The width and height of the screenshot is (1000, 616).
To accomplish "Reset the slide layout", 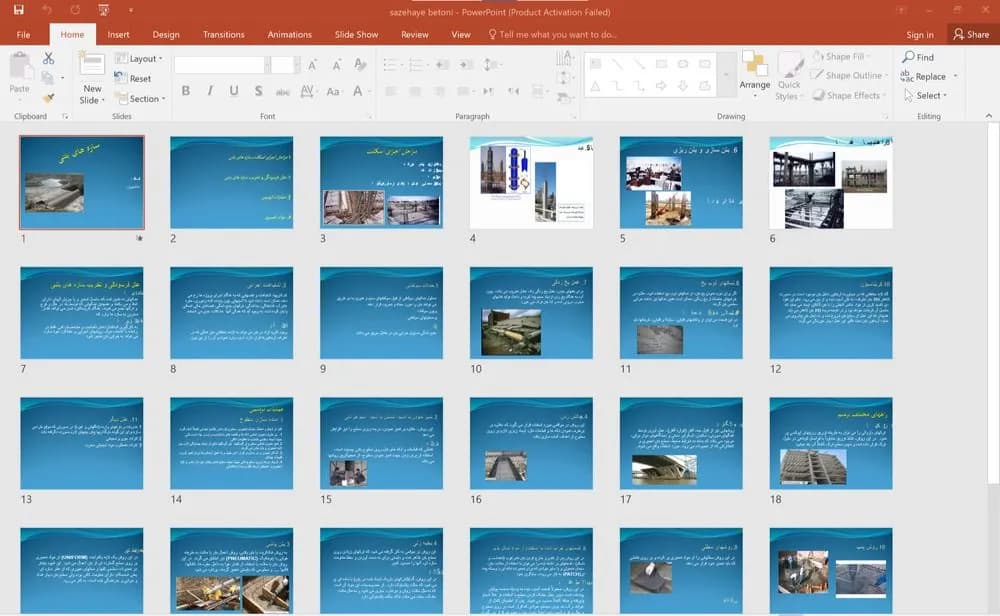I will click(133, 78).
